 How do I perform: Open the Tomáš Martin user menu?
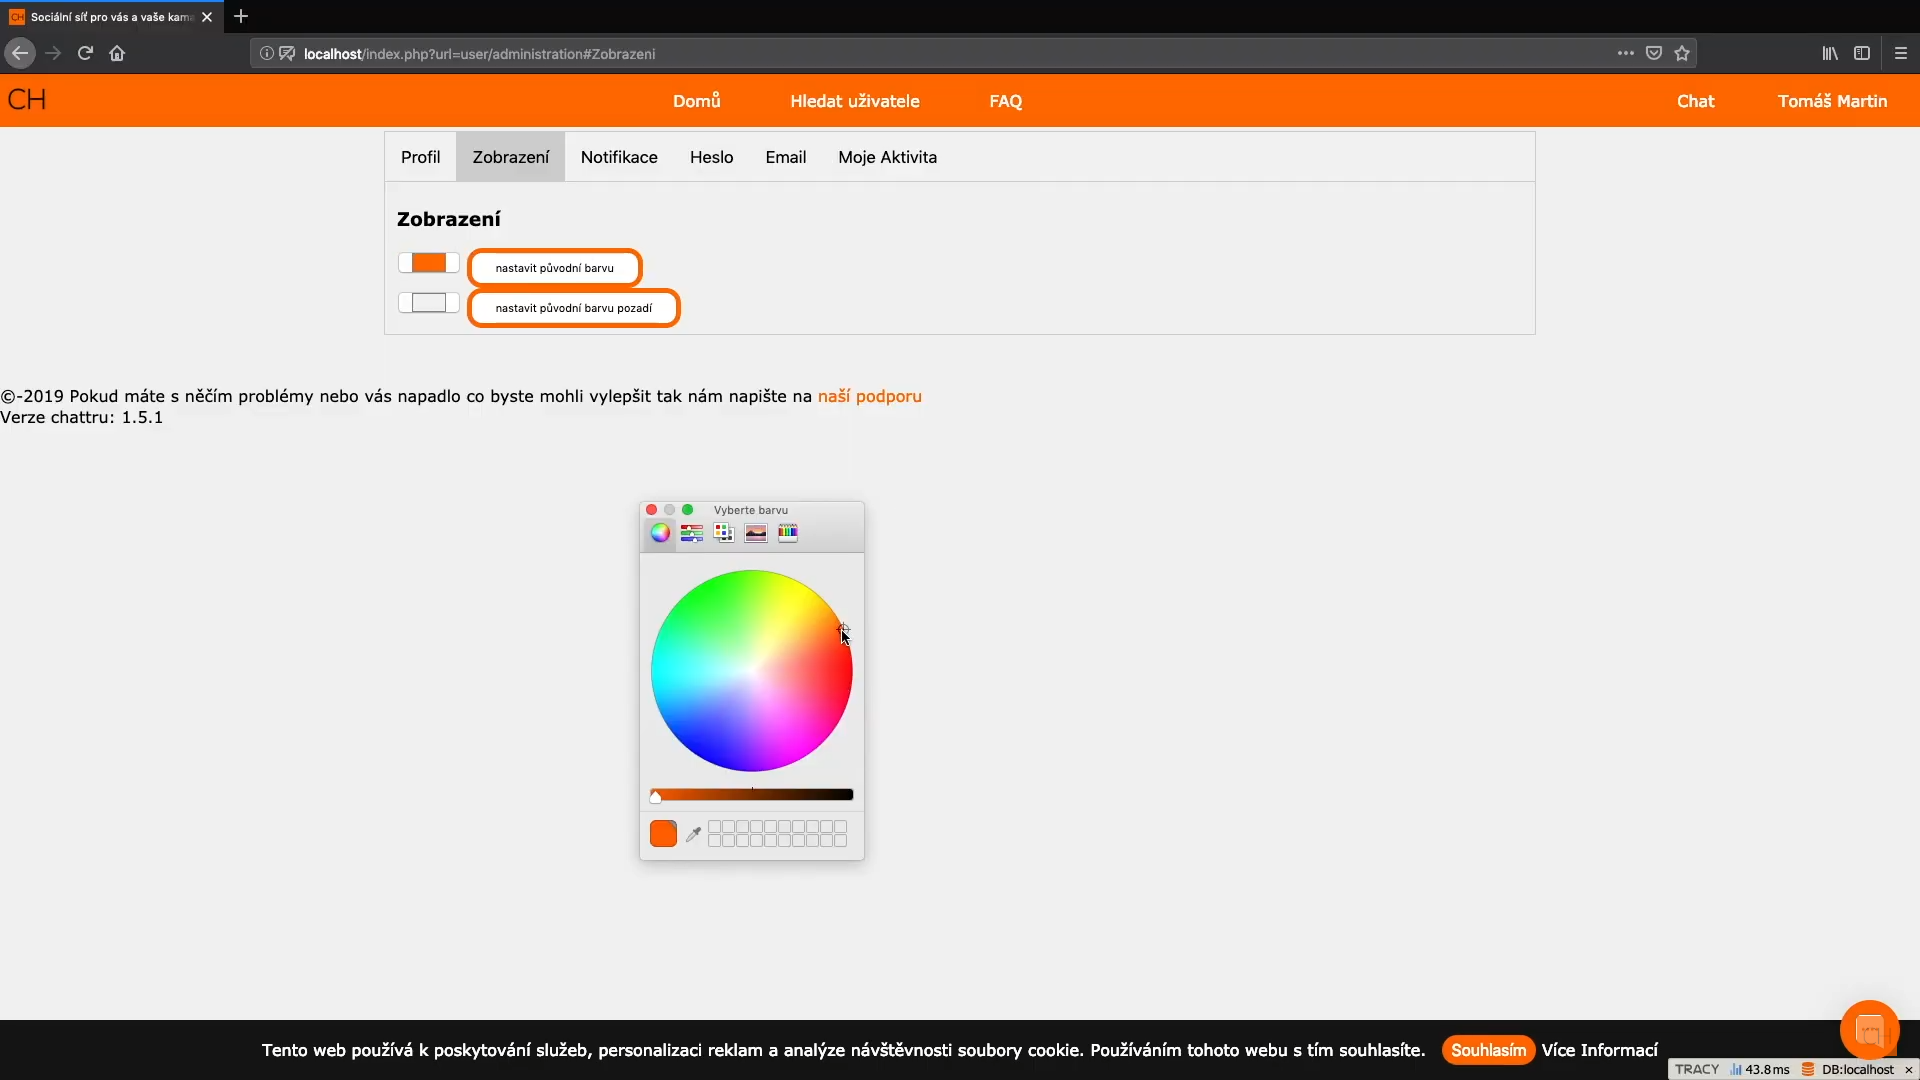coord(1832,101)
